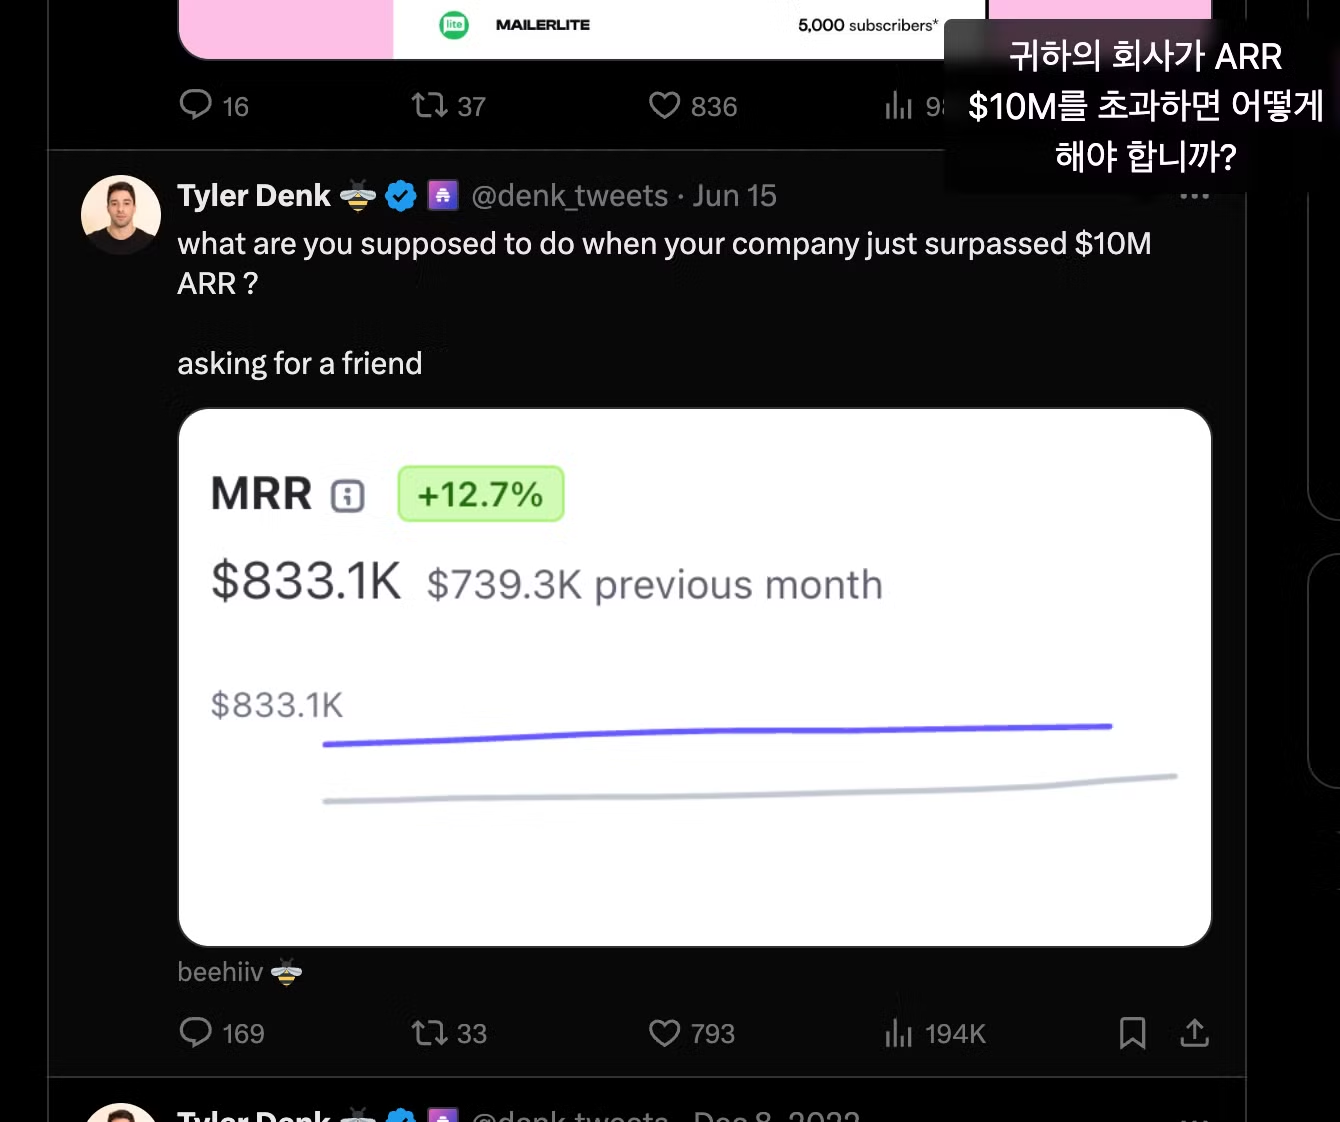Retweet the $10M ARR tweet
This screenshot has height=1122, width=1340.
pyautogui.click(x=430, y=1032)
